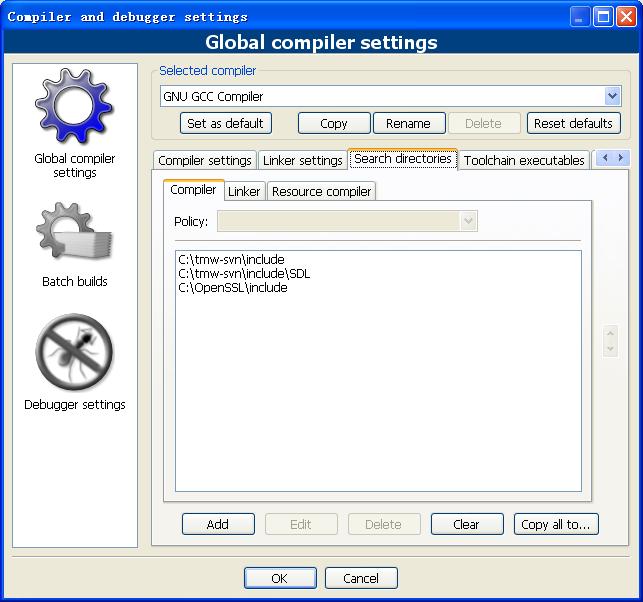Open Debugger settings bug icon
Screen dimensions: 643x602
tap(75, 354)
